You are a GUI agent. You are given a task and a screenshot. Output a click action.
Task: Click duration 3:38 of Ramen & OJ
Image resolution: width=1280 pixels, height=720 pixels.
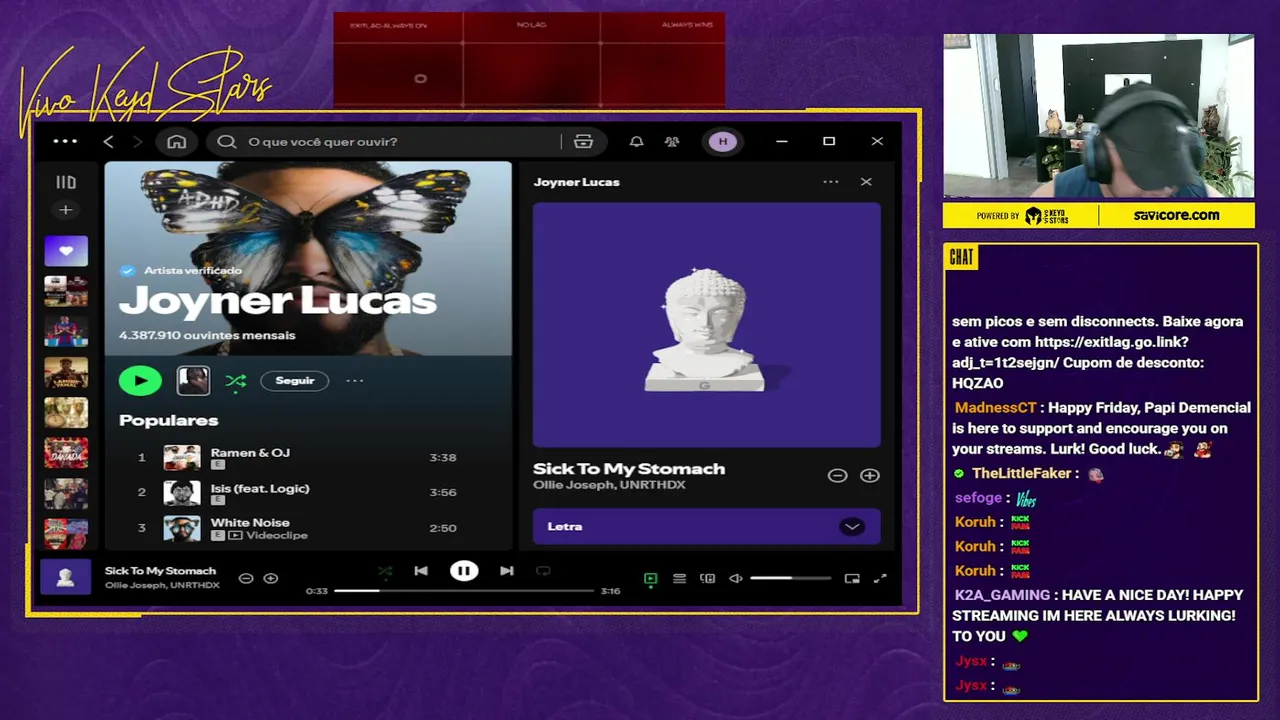[x=443, y=457]
